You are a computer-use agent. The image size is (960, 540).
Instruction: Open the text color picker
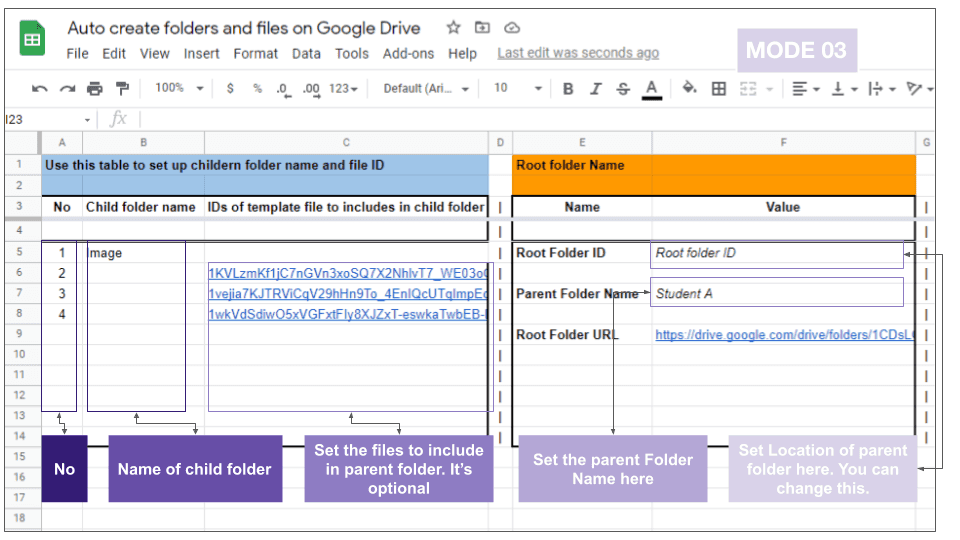pos(652,89)
